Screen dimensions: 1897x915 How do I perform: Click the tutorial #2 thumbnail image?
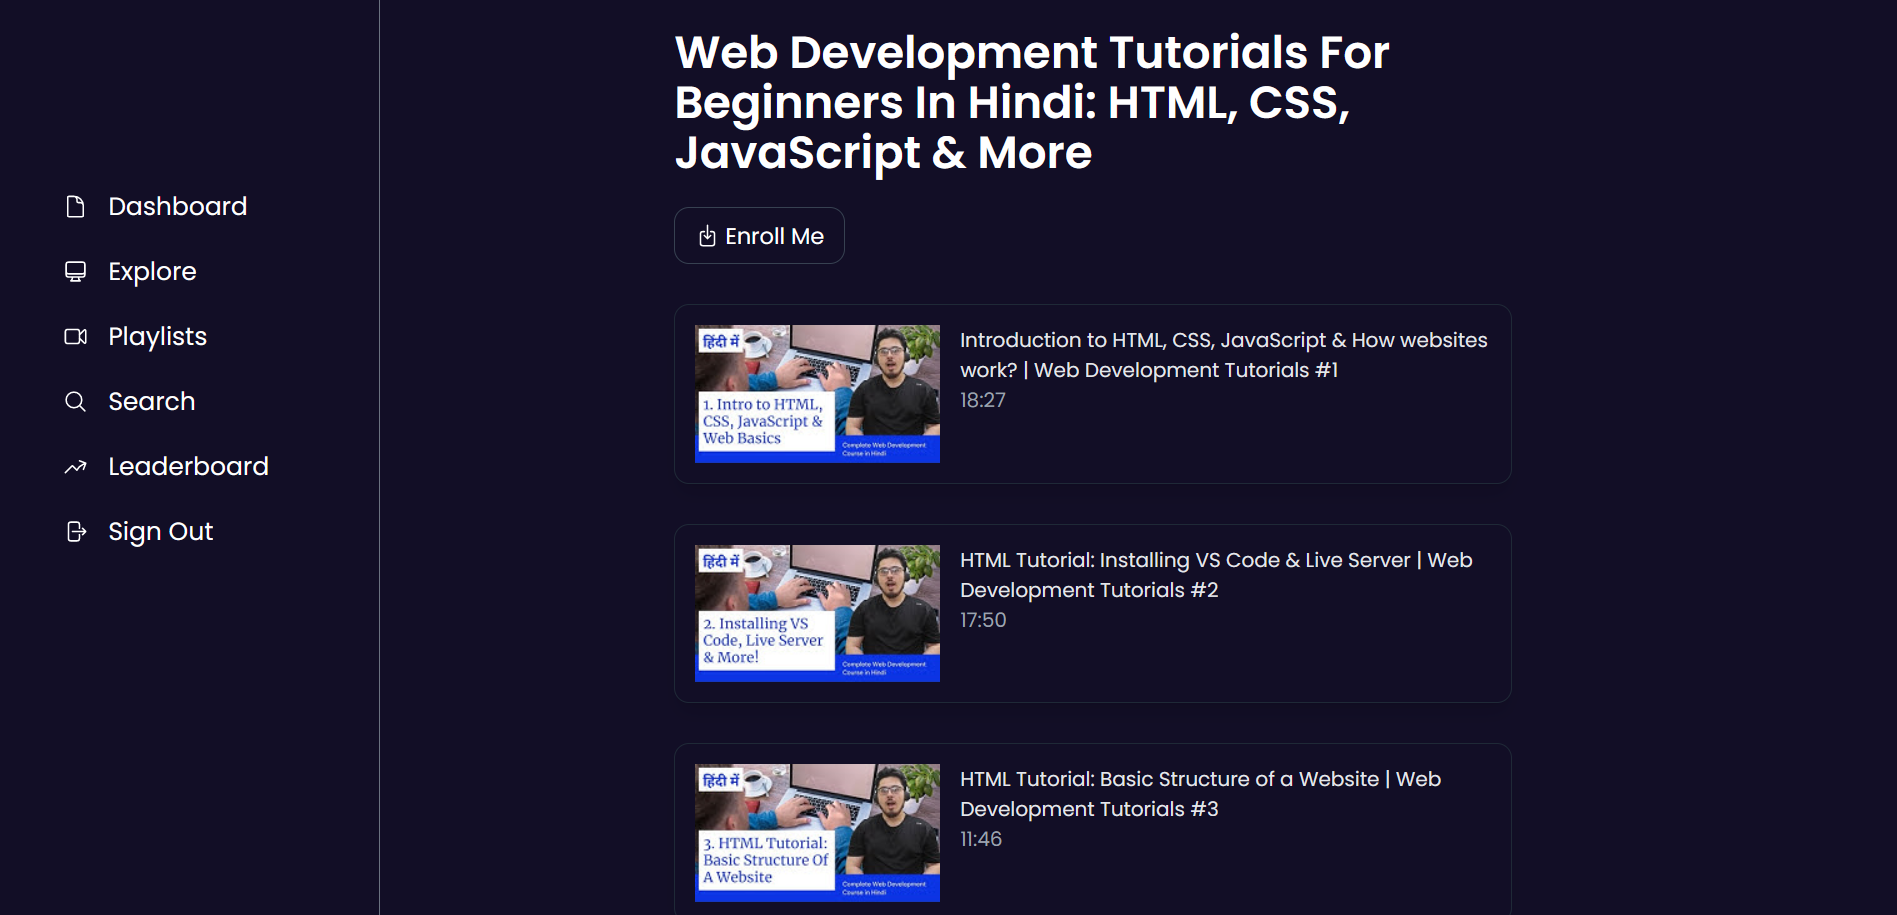817,613
